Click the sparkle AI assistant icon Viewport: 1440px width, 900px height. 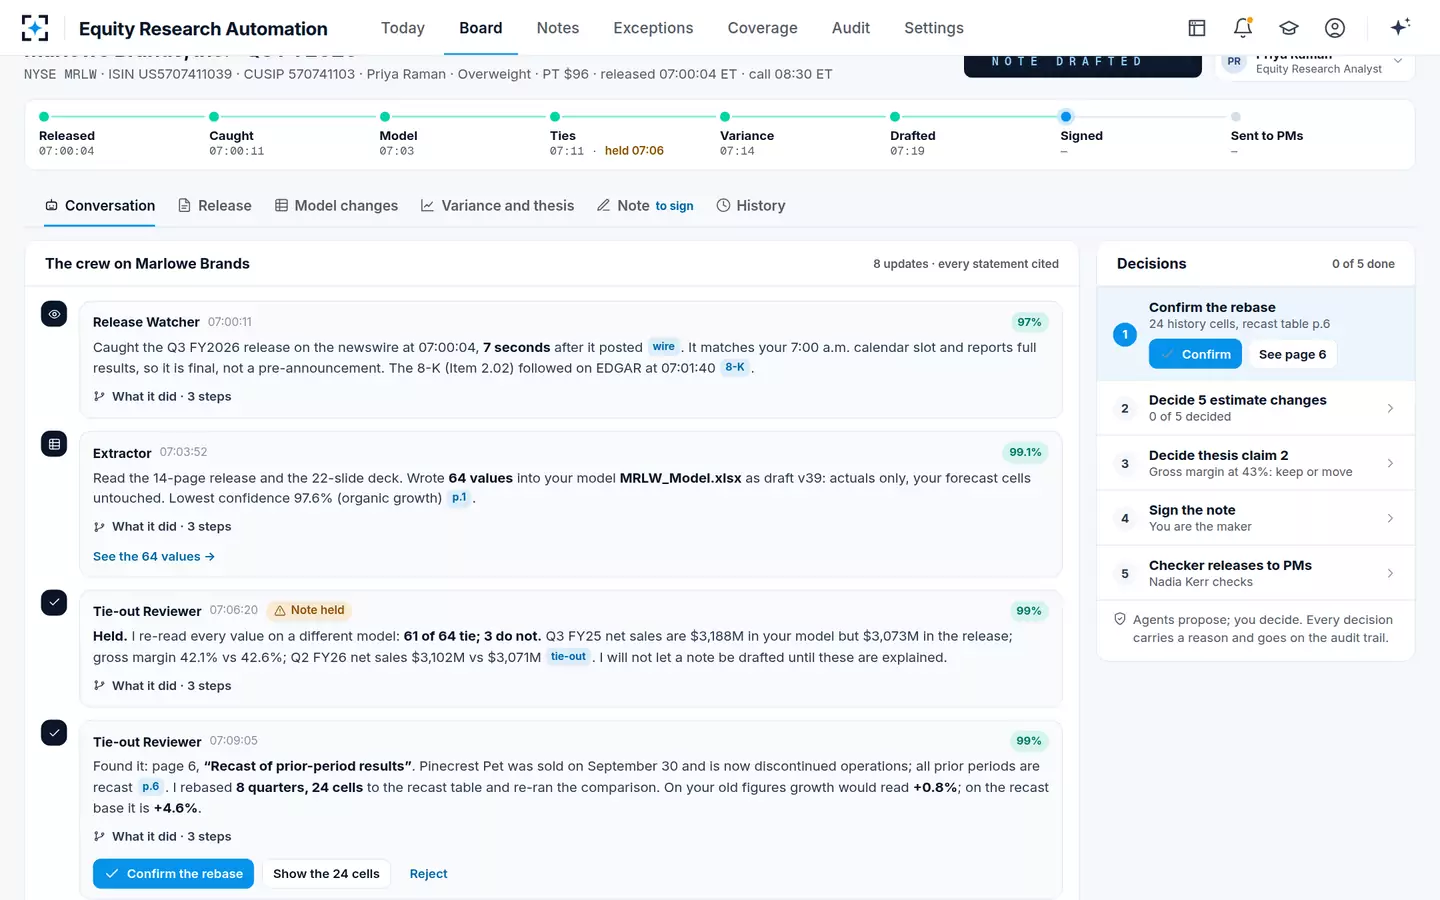click(x=1400, y=27)
